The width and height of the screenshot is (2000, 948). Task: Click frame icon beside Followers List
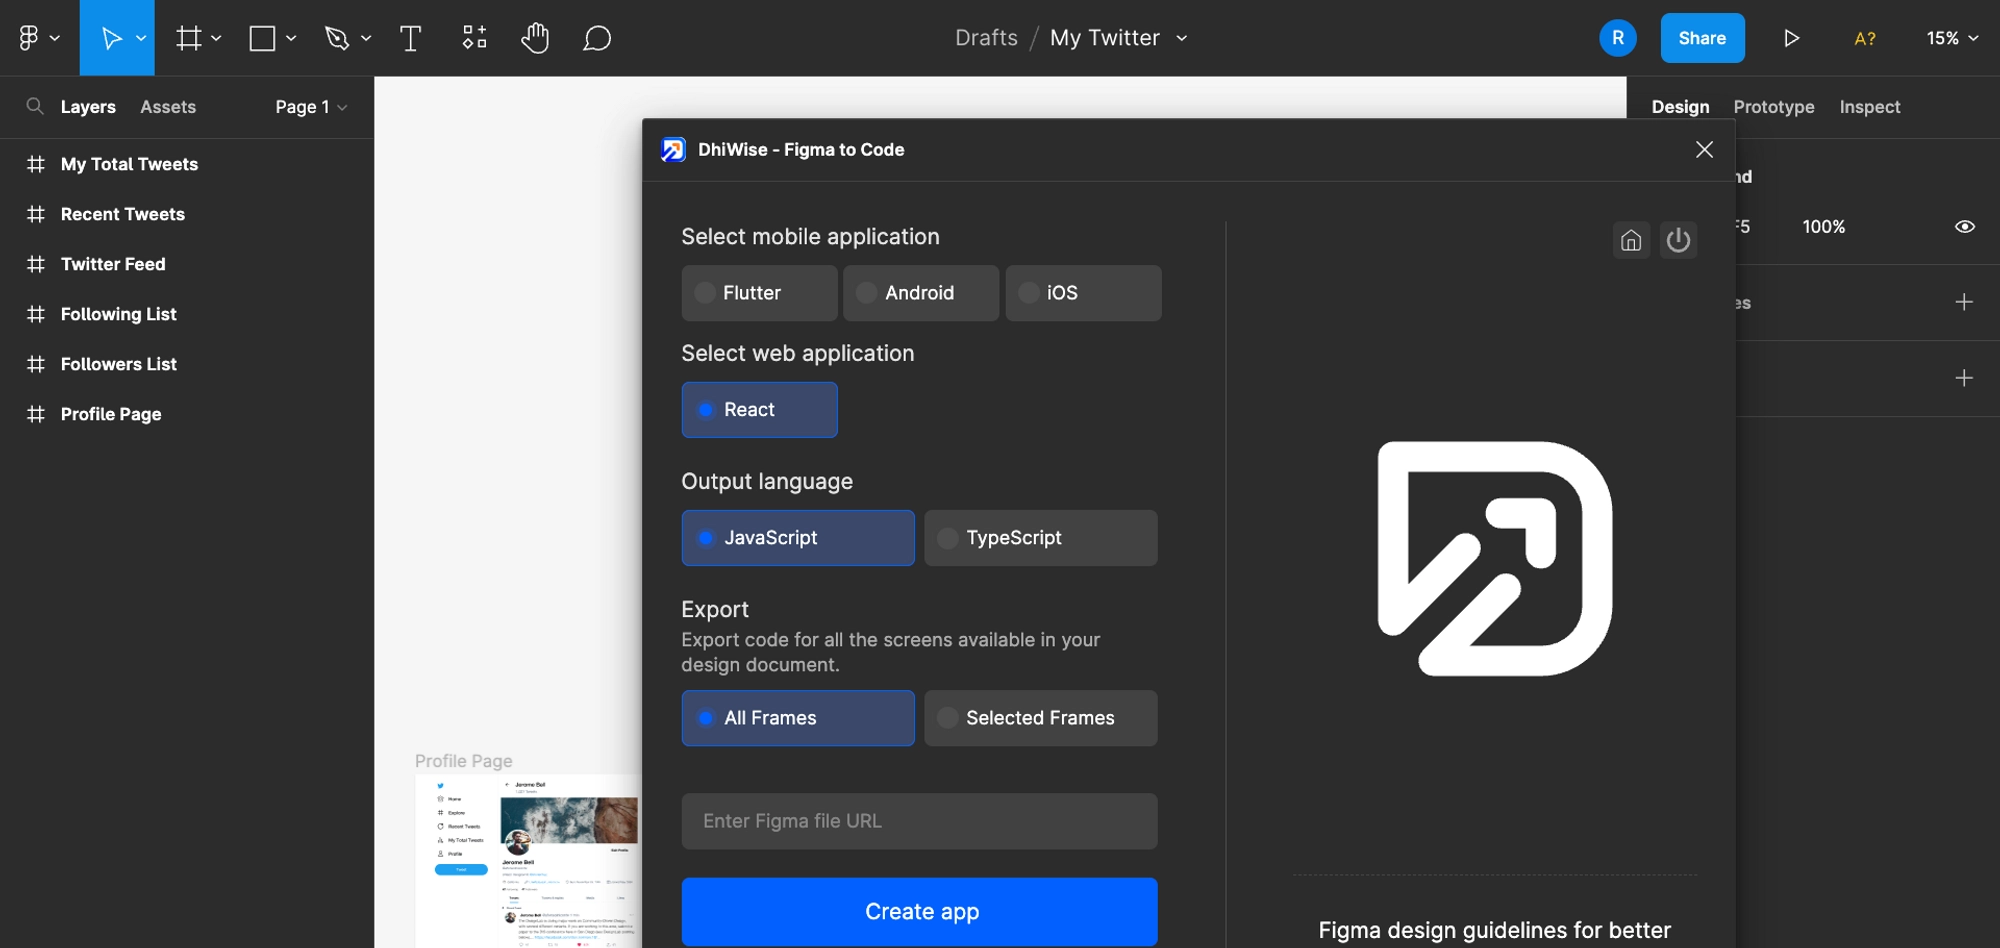tap(36, 364)
